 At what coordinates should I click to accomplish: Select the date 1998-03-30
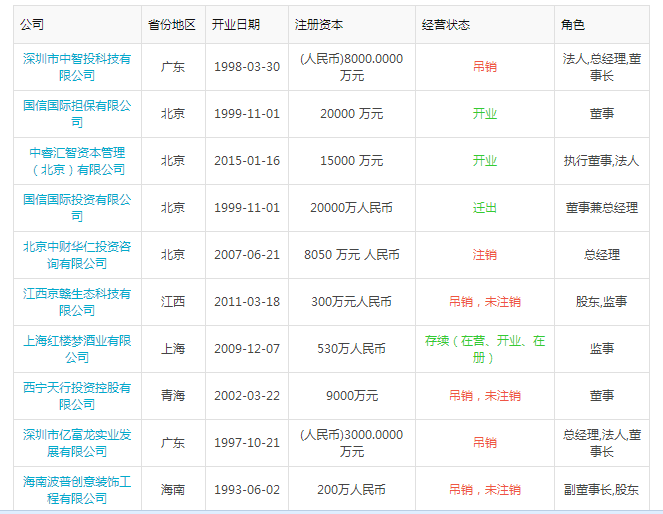pyautogui.click(x=247, y=67)
